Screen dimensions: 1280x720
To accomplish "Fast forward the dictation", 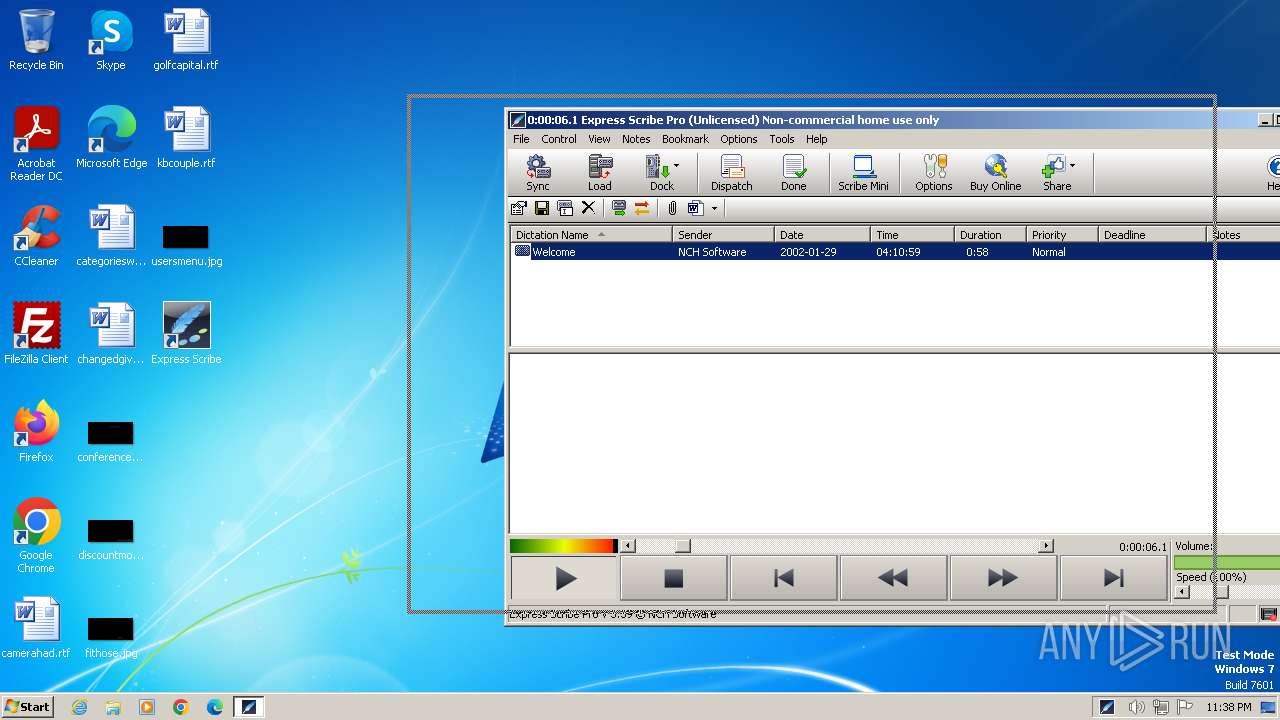I will 1003,578.
